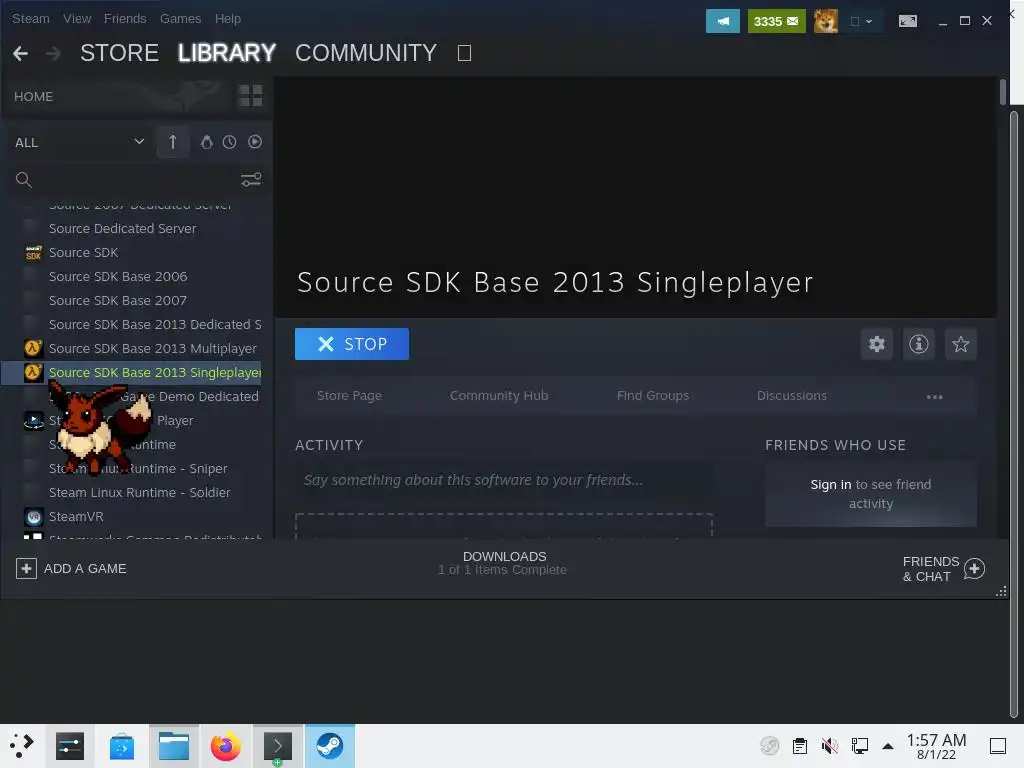This screenshot has width=1024, height=768.
Task: Toggle the ready-to-play filter icon
Action: click(x=255, y=142)
